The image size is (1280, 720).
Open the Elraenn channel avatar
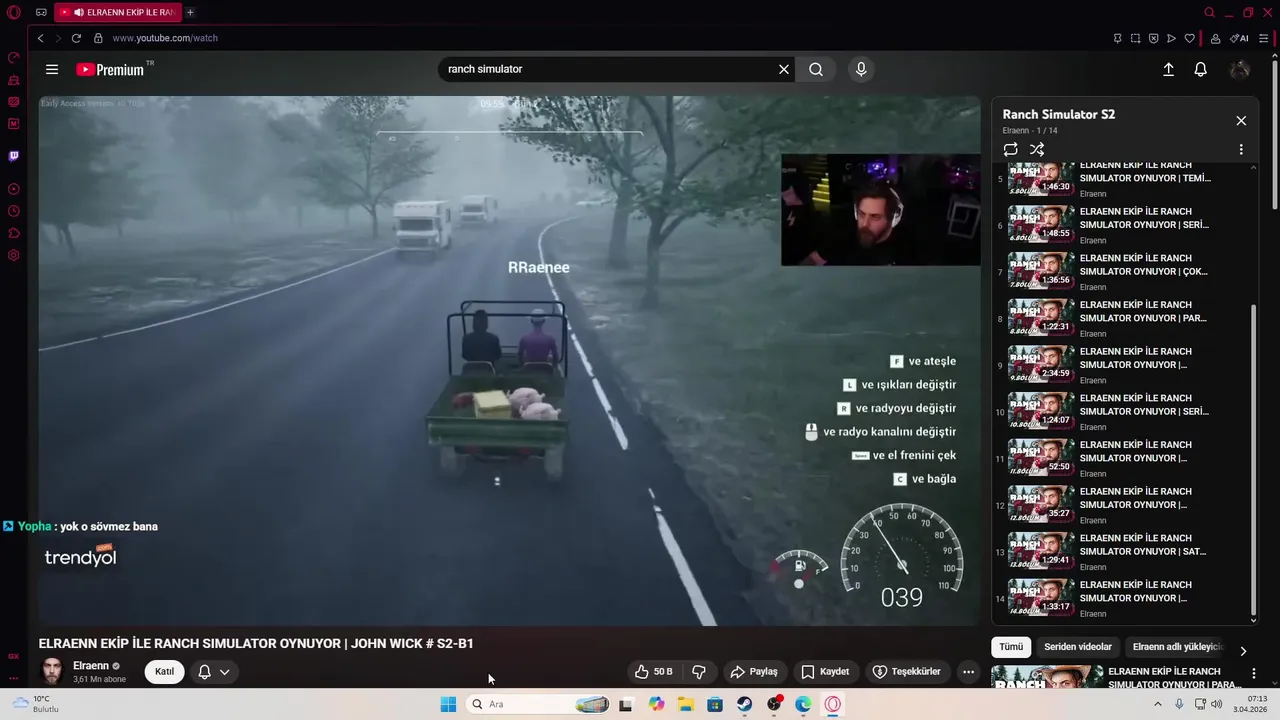[x=52, y=671]
